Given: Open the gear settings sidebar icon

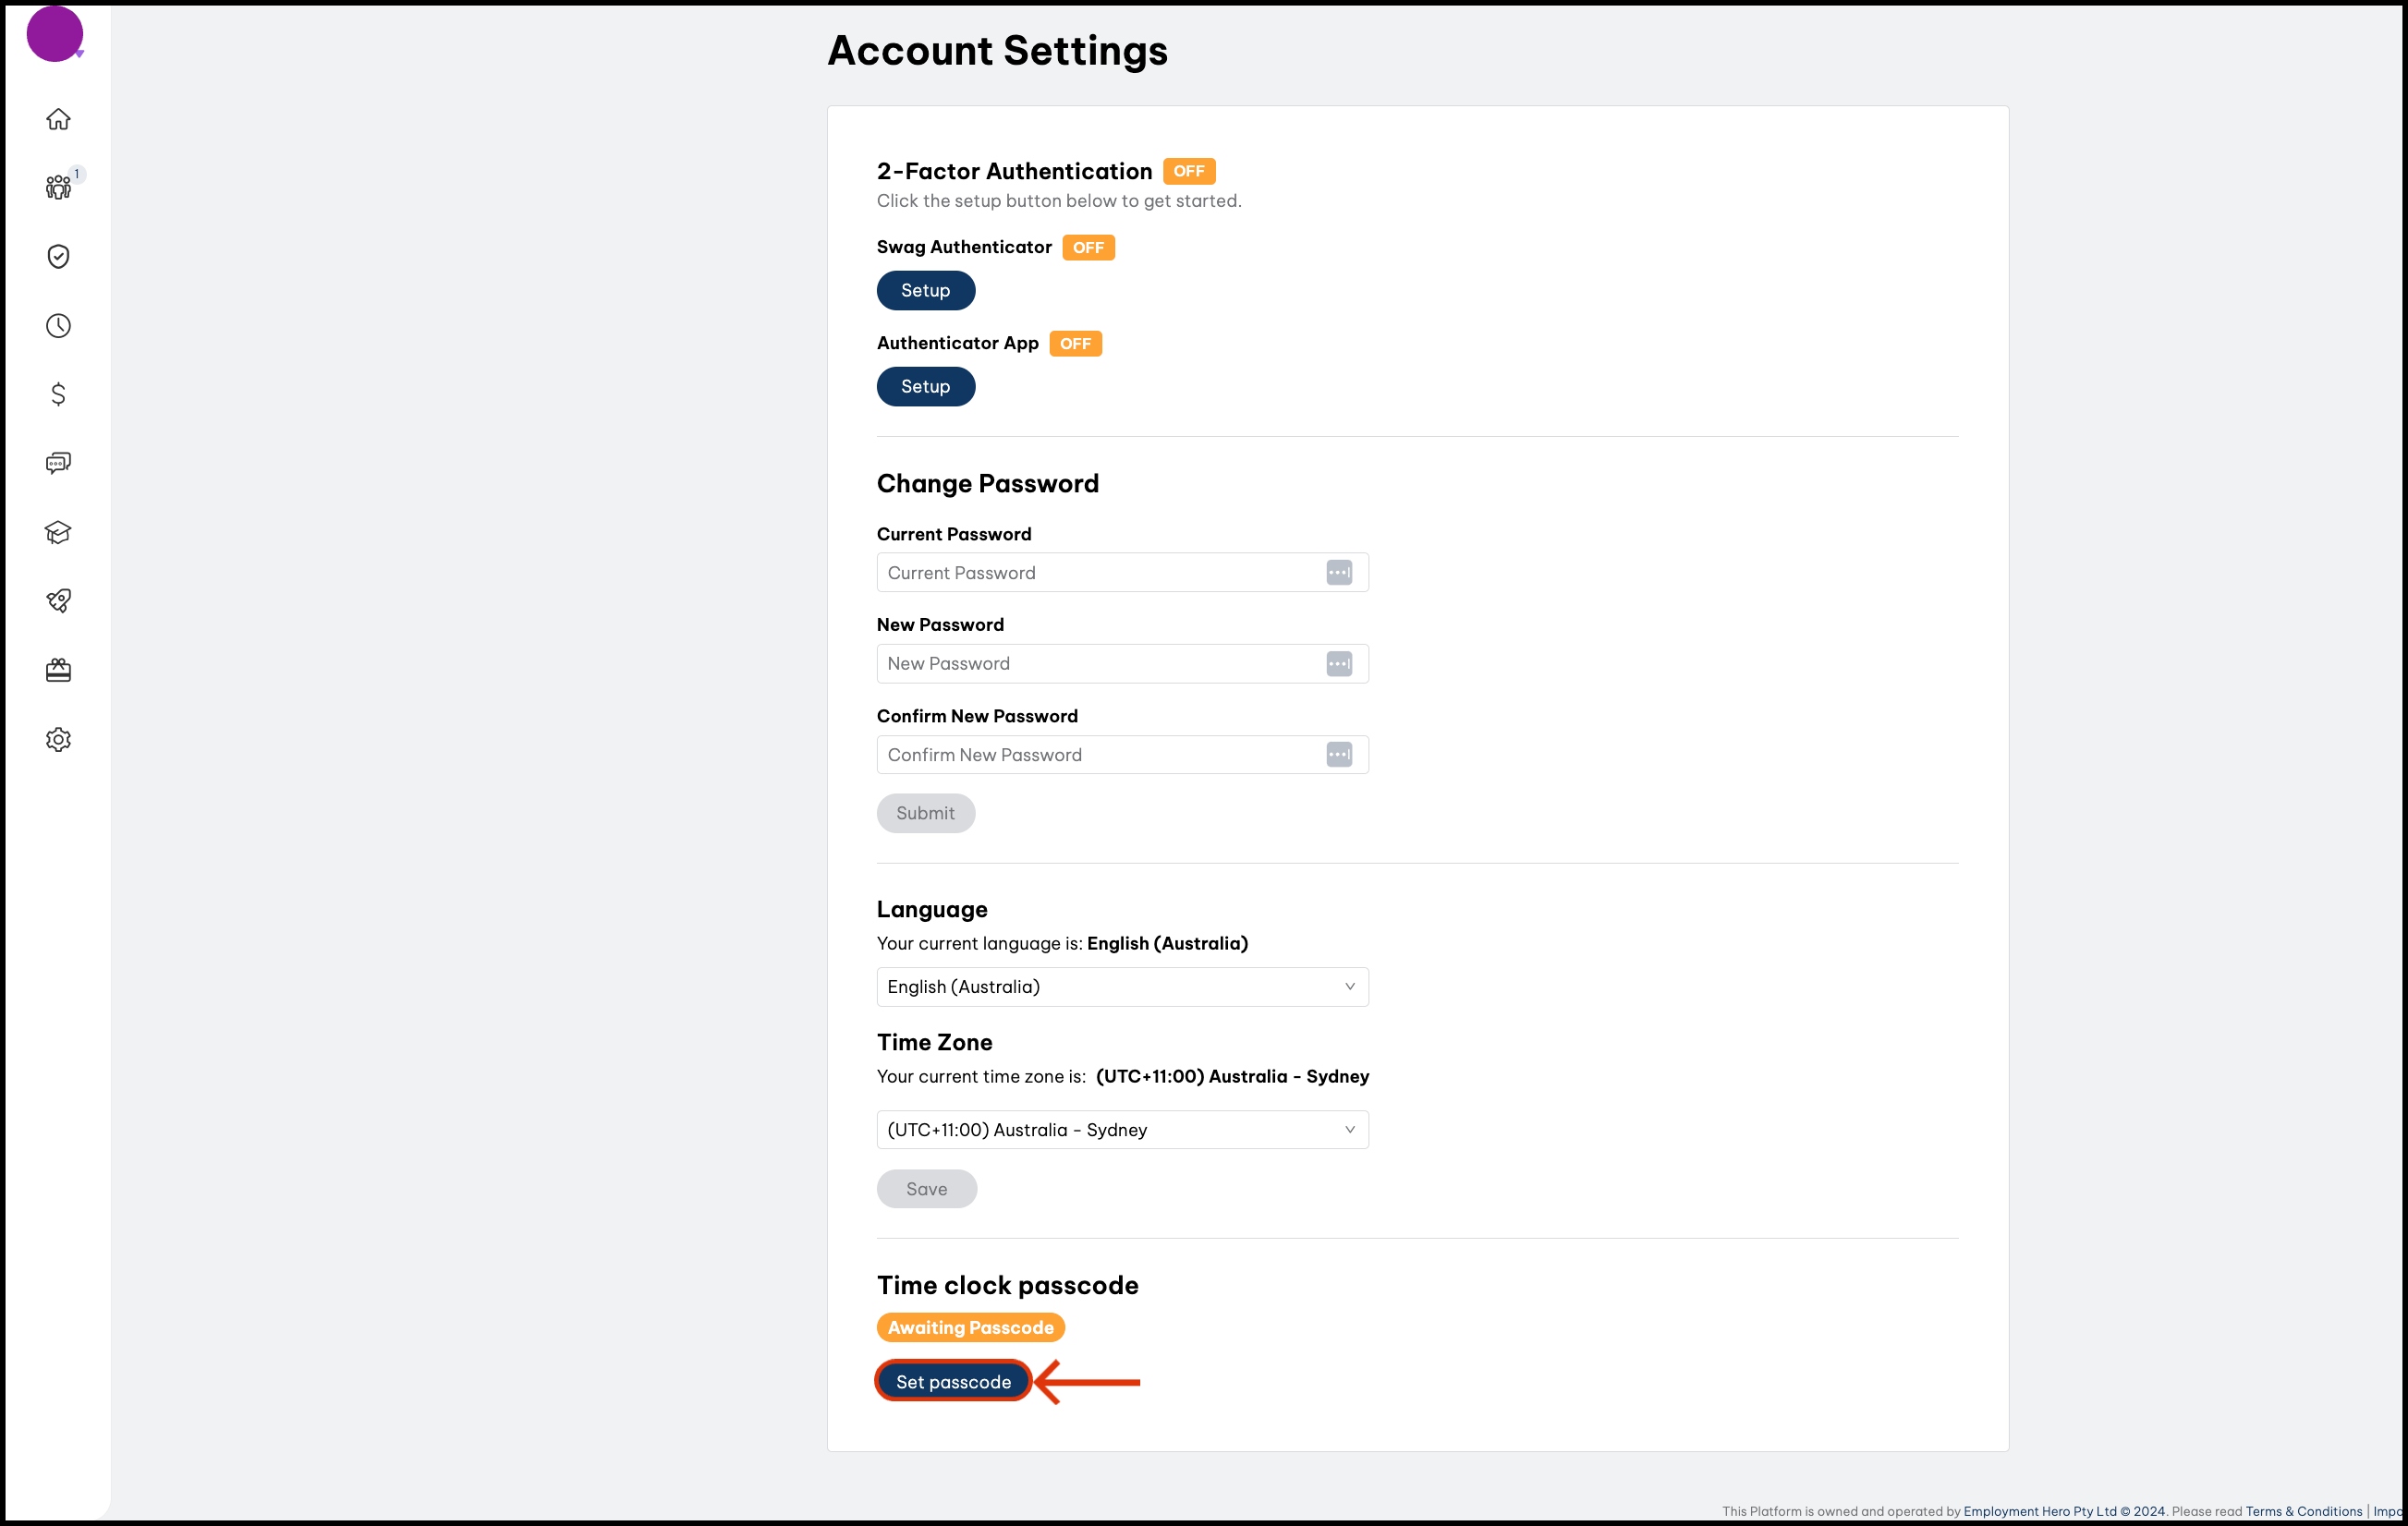Looking at the screenshot, I should 58,739.
